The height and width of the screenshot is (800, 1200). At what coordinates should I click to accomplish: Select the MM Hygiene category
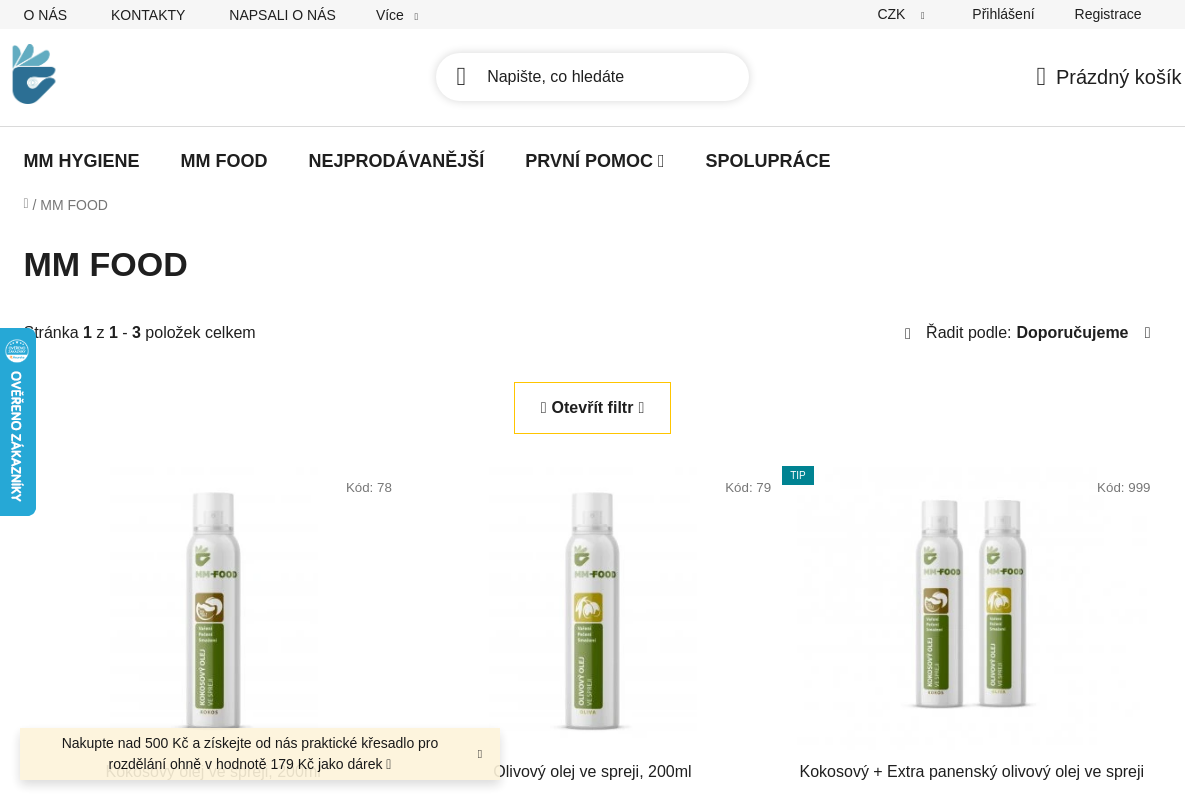coord(81,161)
